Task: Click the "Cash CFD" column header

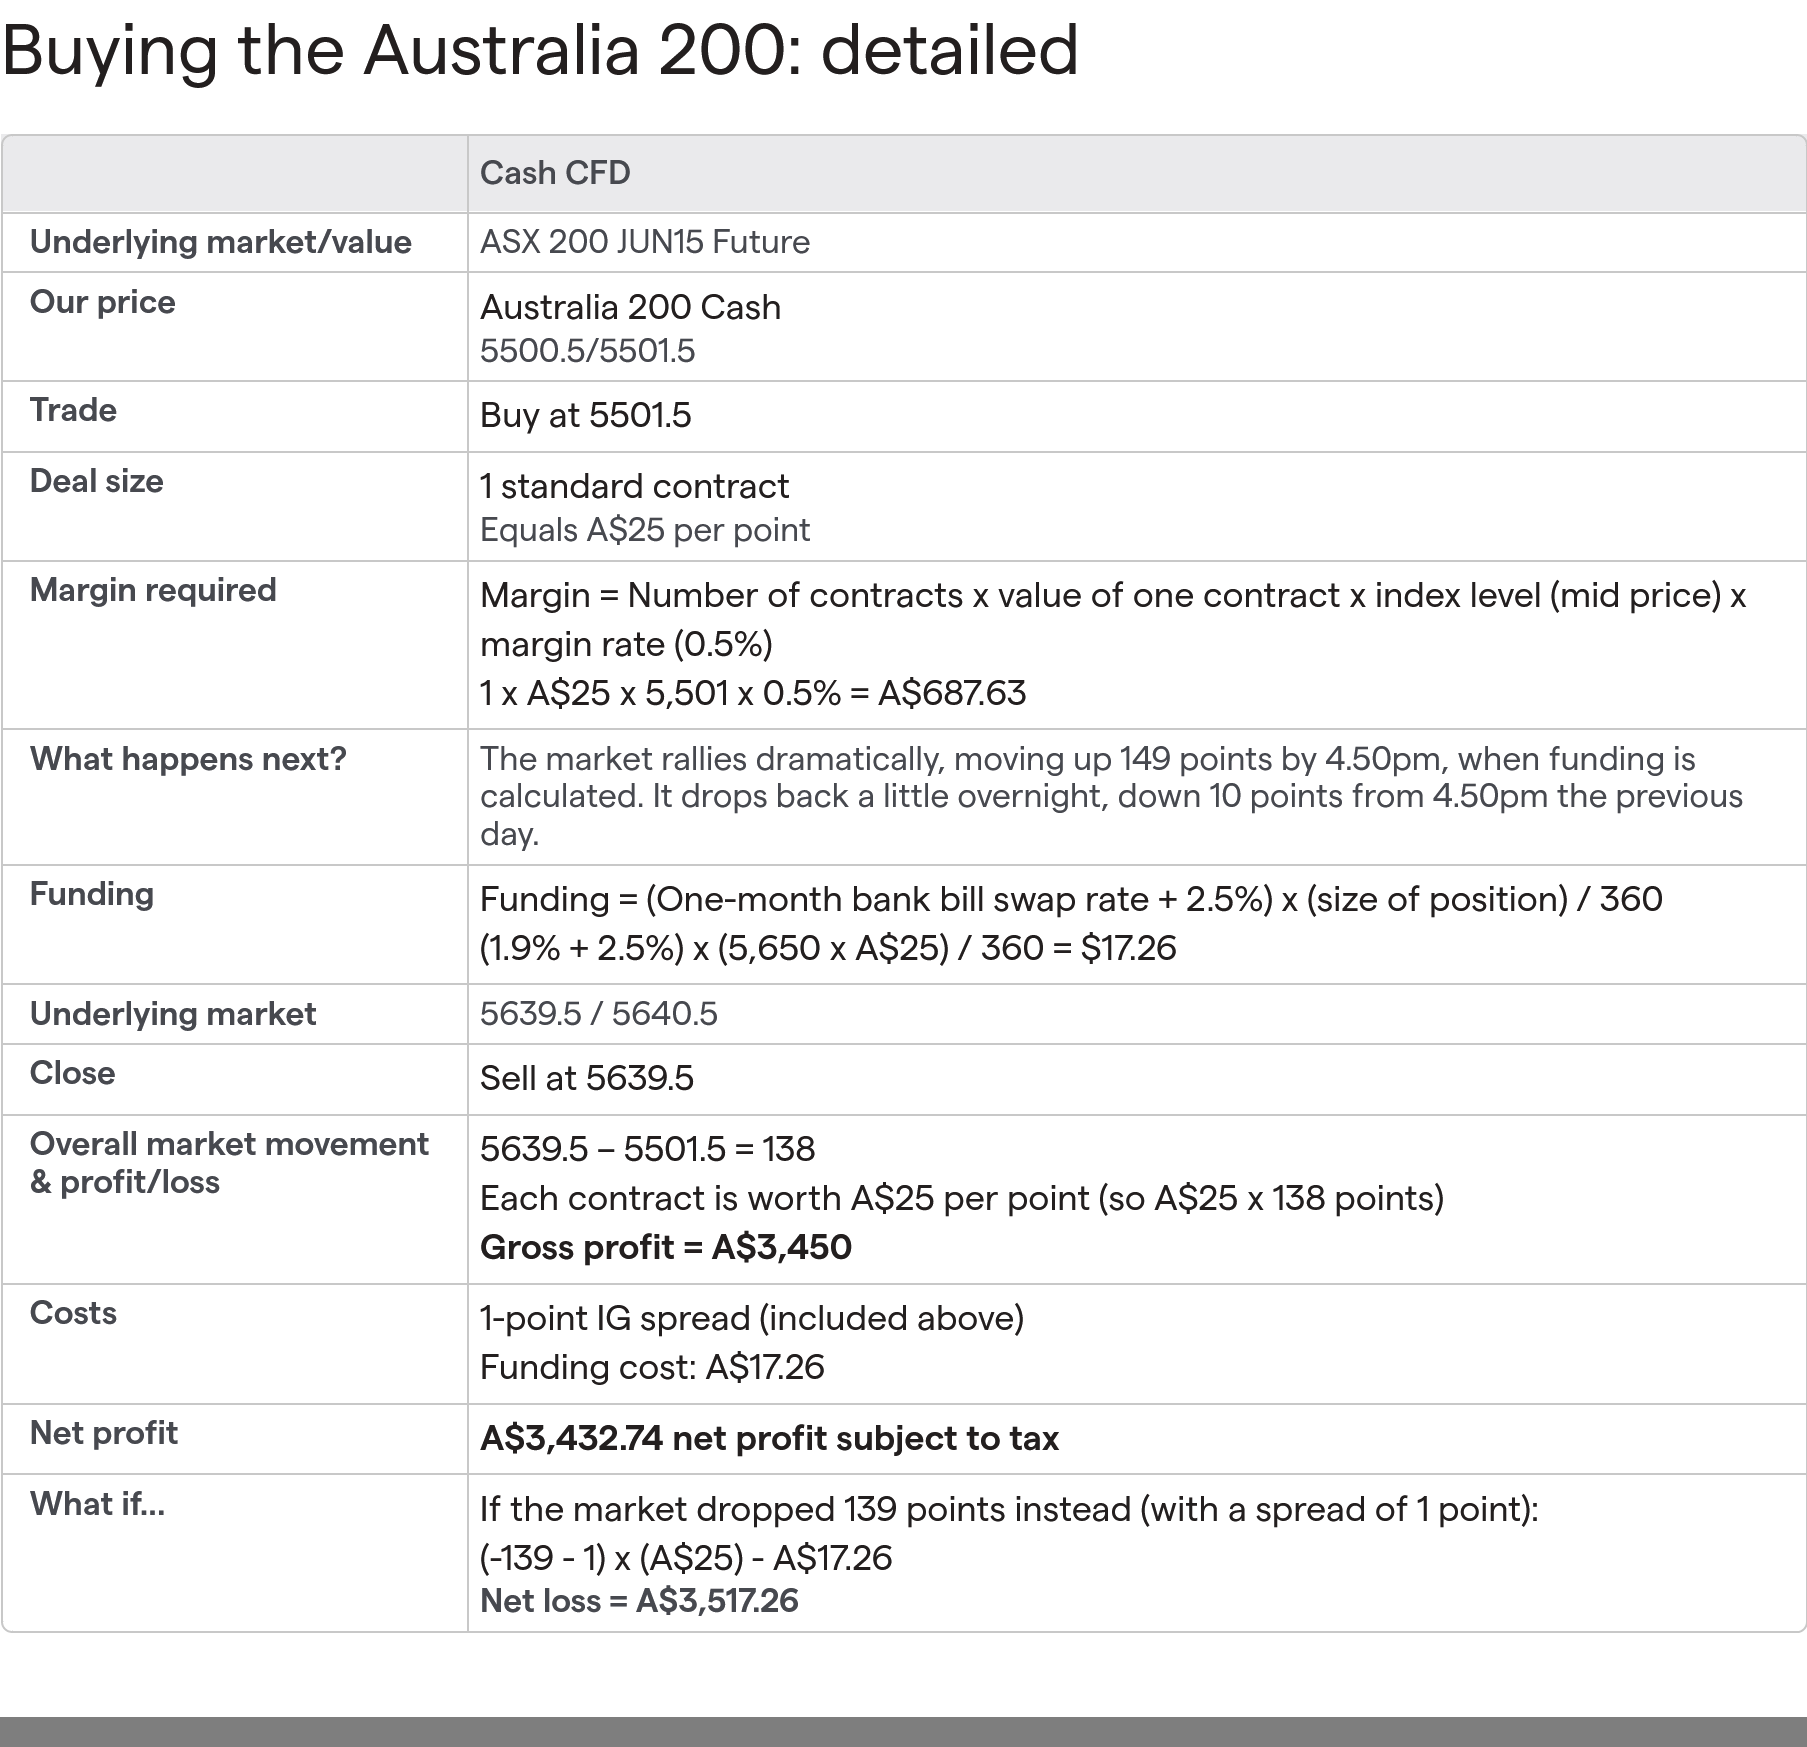Action: [x=555, y=173]
